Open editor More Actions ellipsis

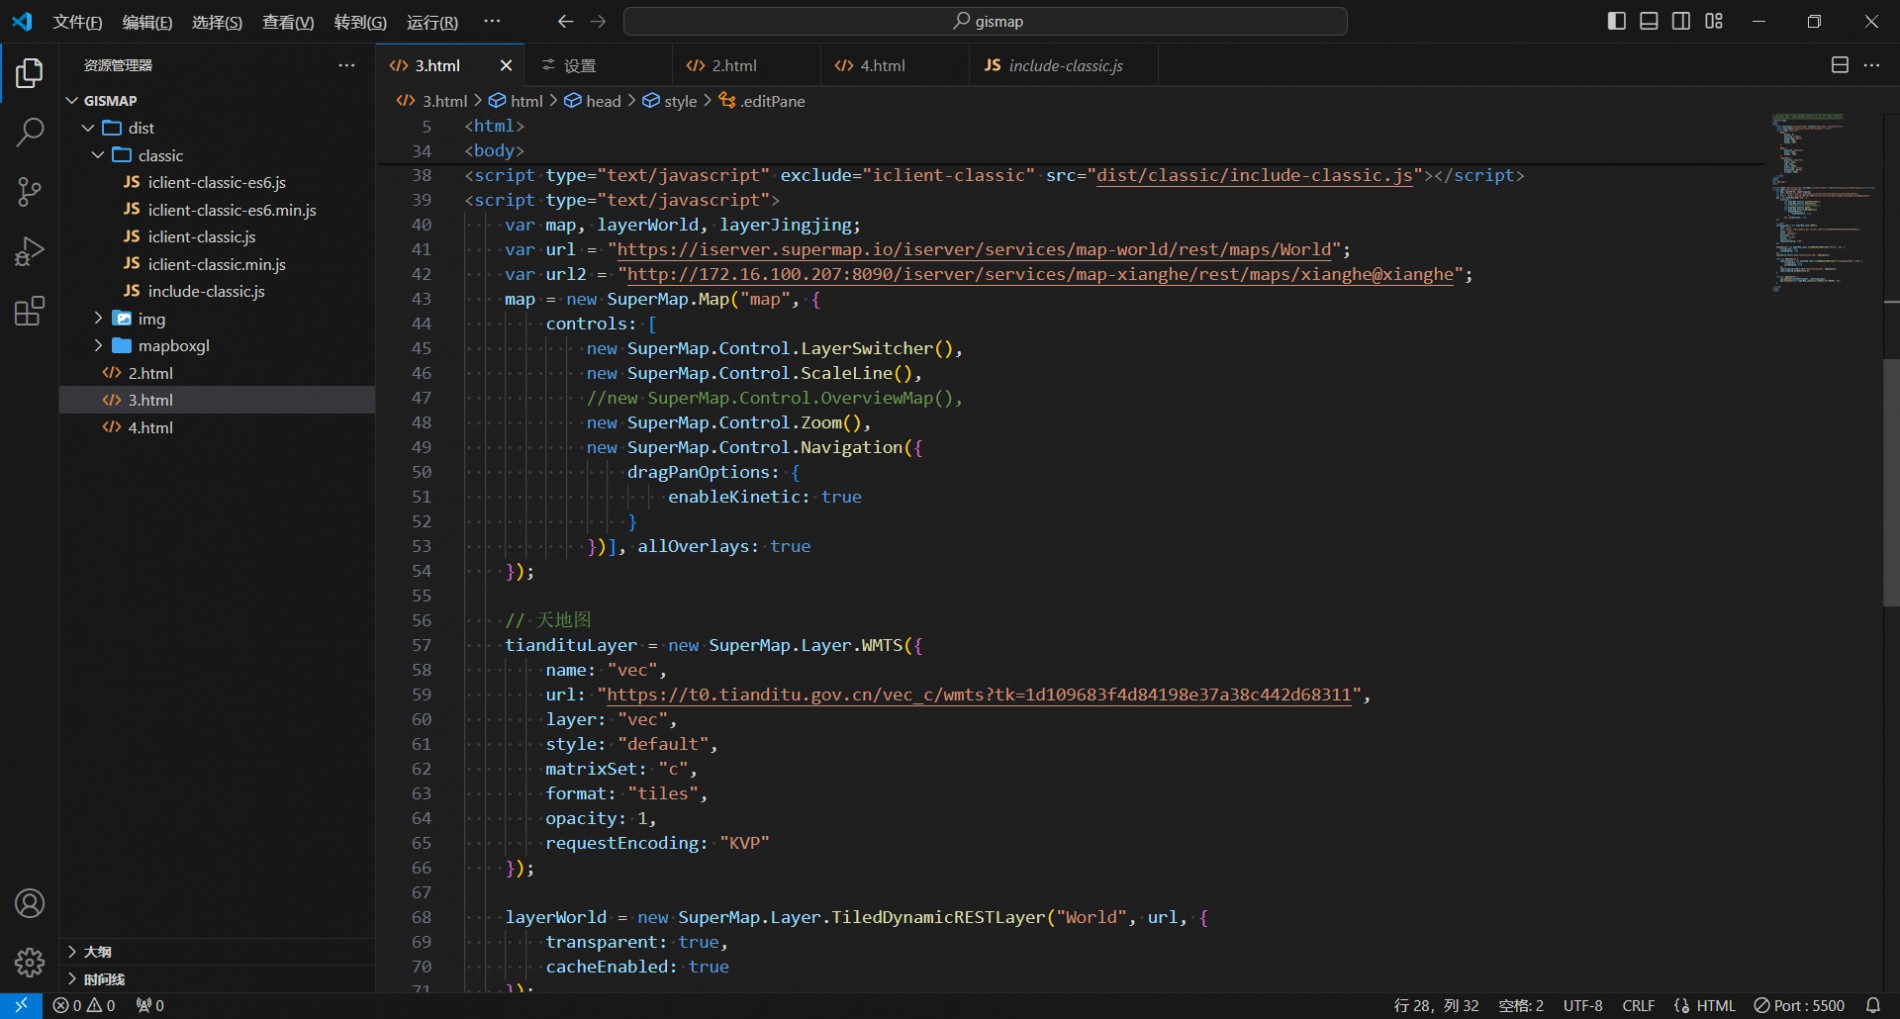tap(1872, 65)
